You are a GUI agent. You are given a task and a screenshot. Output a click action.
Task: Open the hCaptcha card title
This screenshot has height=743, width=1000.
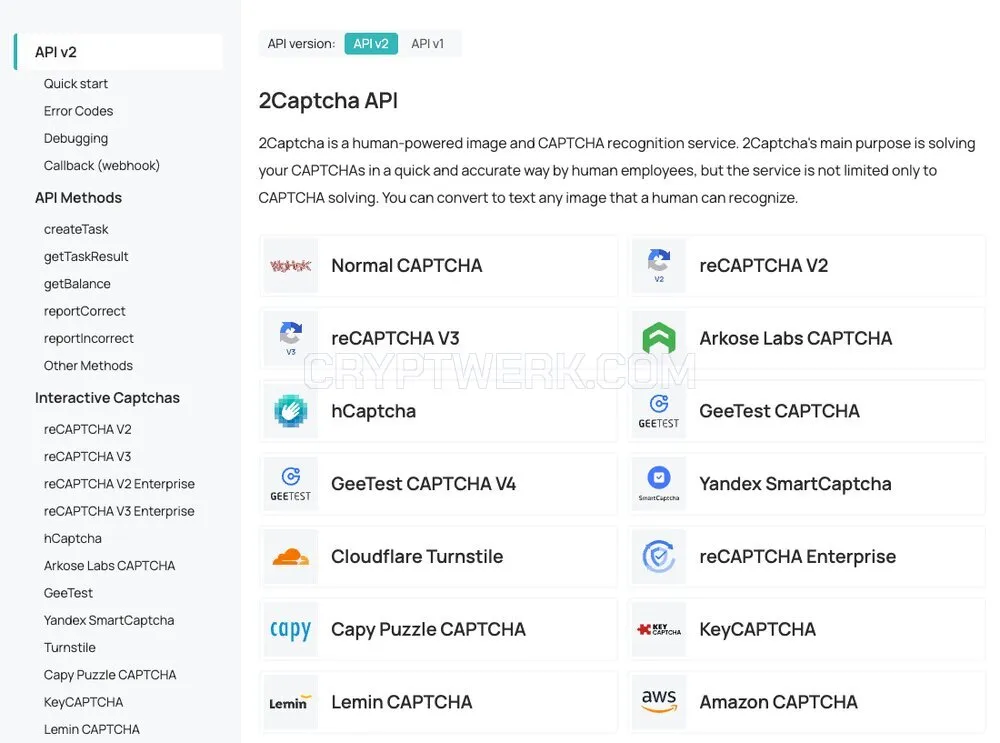click(374, 411)
